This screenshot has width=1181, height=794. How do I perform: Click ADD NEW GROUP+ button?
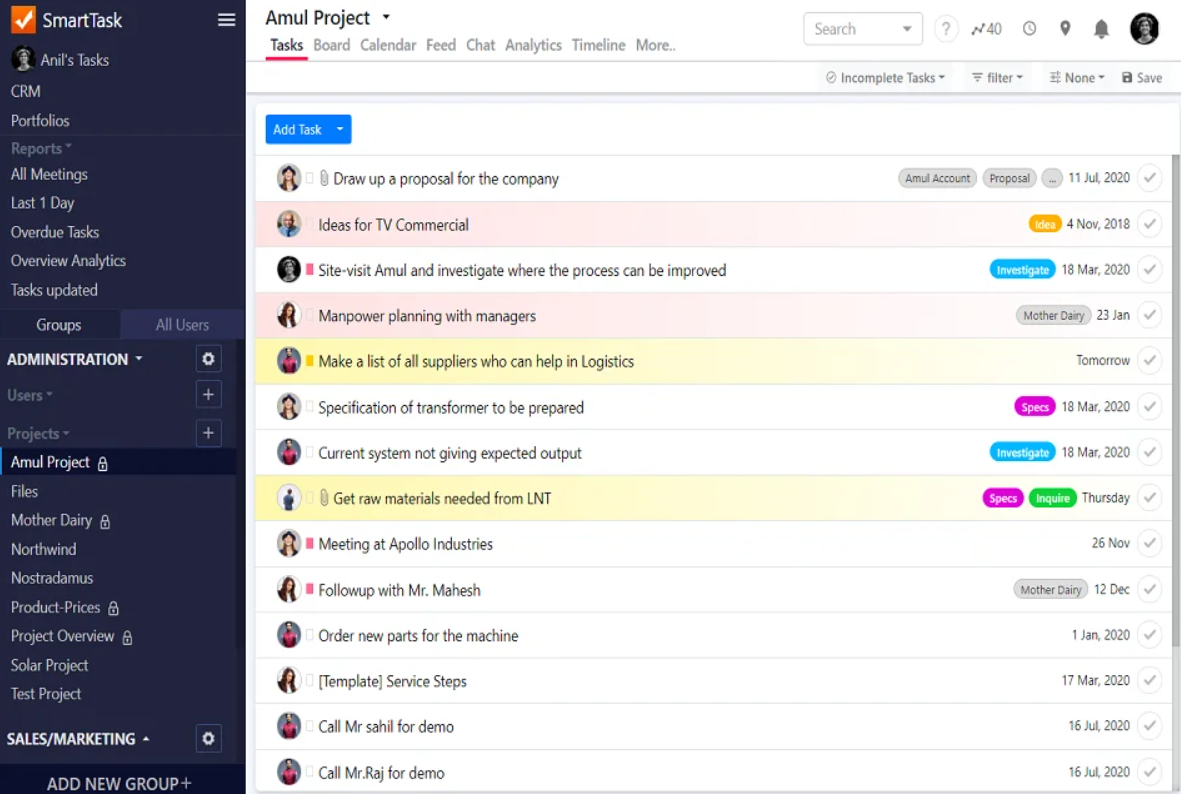point(119,783)
